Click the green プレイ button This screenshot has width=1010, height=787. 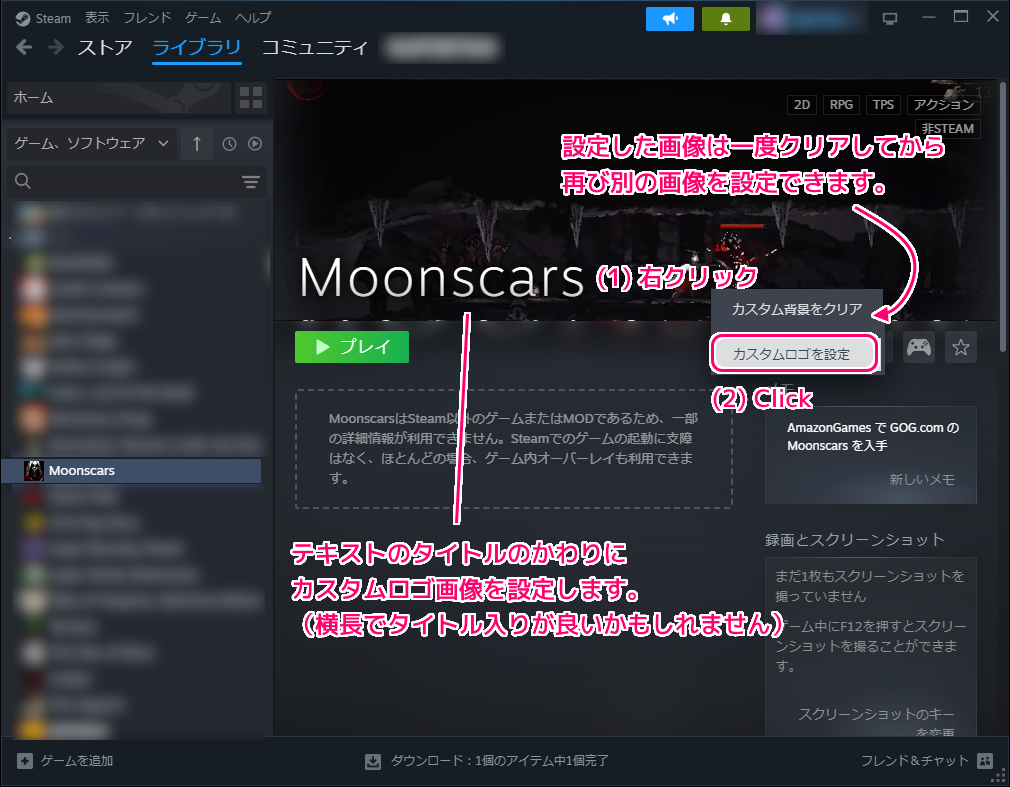[x=352, y=347]
